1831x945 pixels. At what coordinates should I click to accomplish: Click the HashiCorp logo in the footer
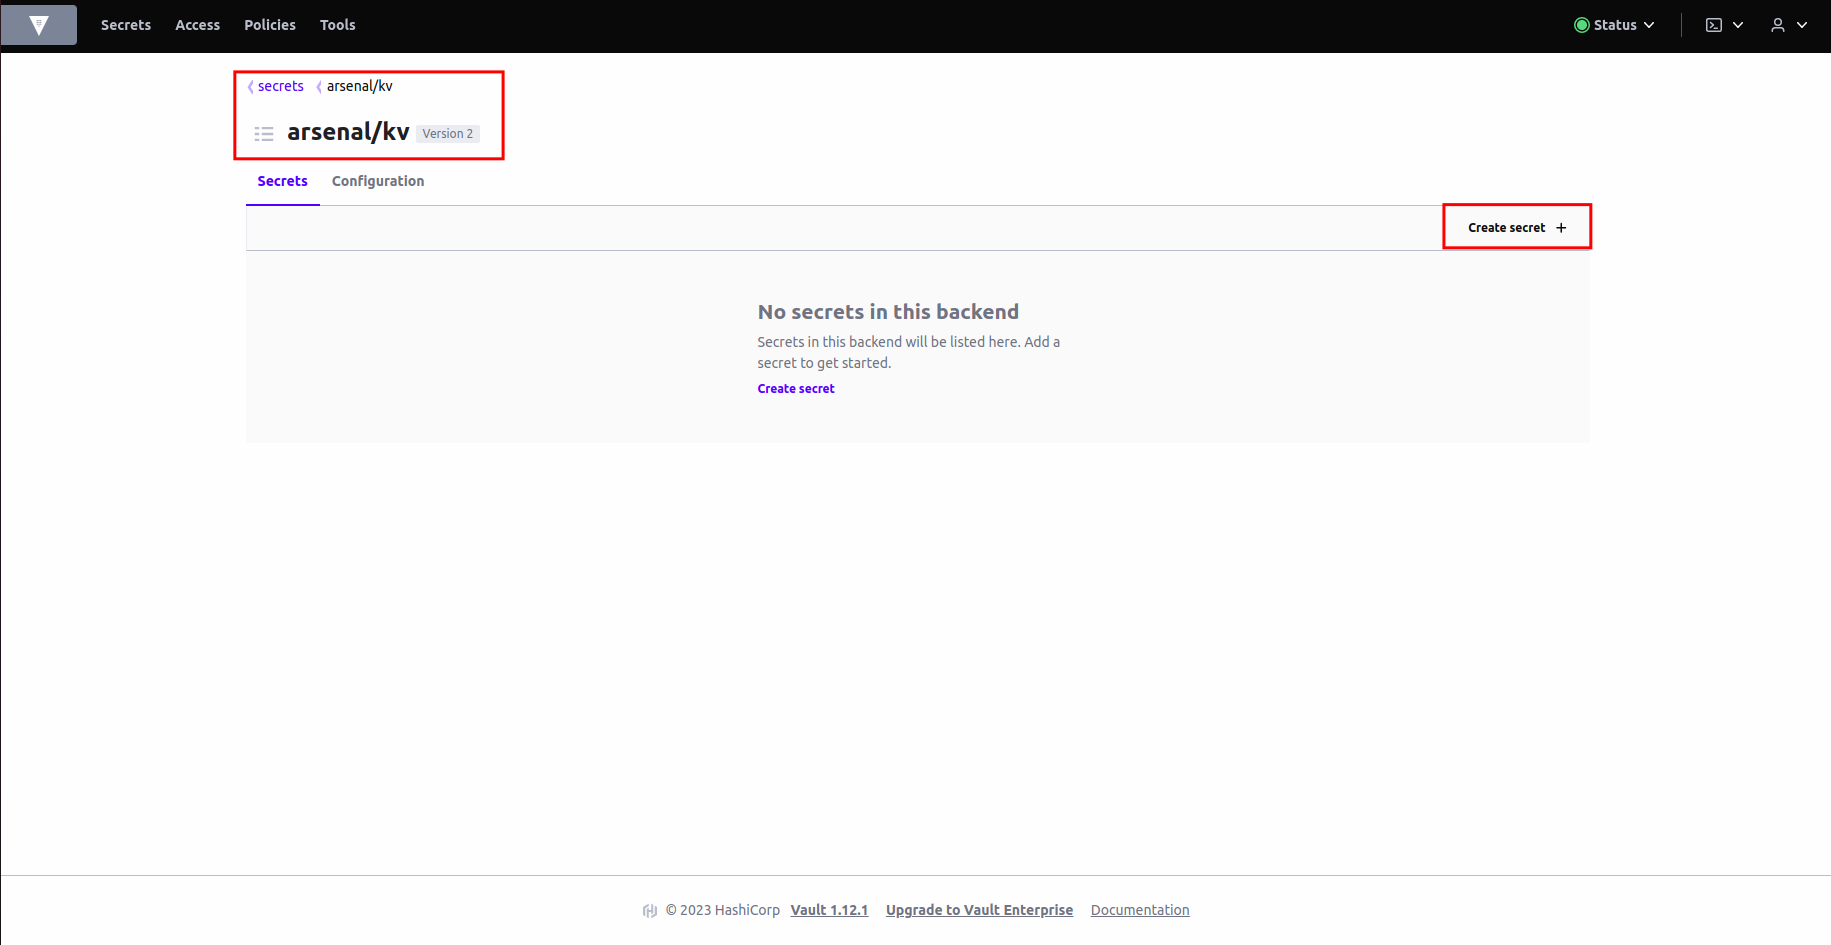coord(650,910)
